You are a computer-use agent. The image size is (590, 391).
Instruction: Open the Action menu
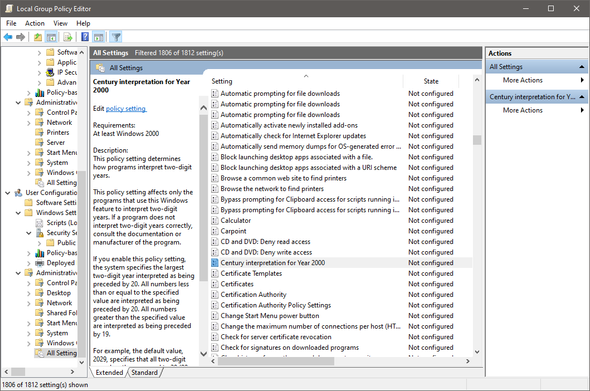point(35,23)
